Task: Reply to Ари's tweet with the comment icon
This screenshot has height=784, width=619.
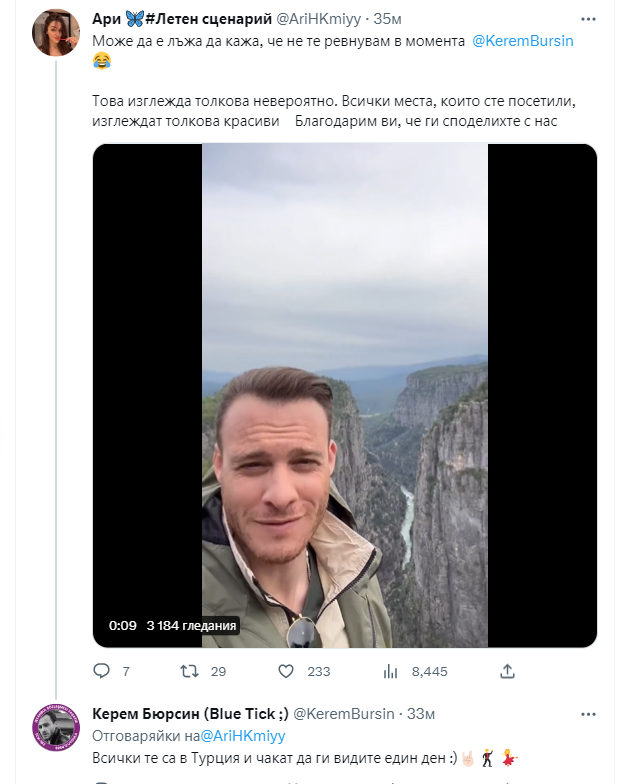Action: coord(101,671)
